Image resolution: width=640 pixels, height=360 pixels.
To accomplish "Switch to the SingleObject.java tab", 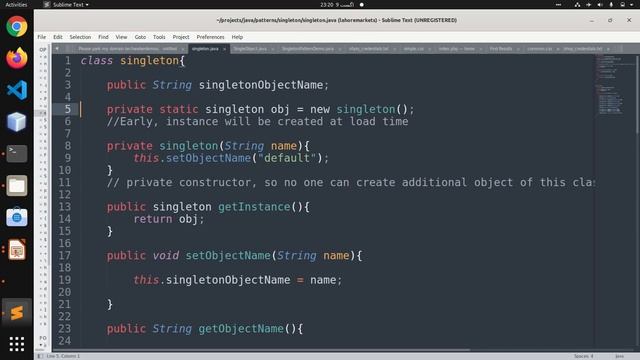I will pyautogui.click(x=250, y=49).
